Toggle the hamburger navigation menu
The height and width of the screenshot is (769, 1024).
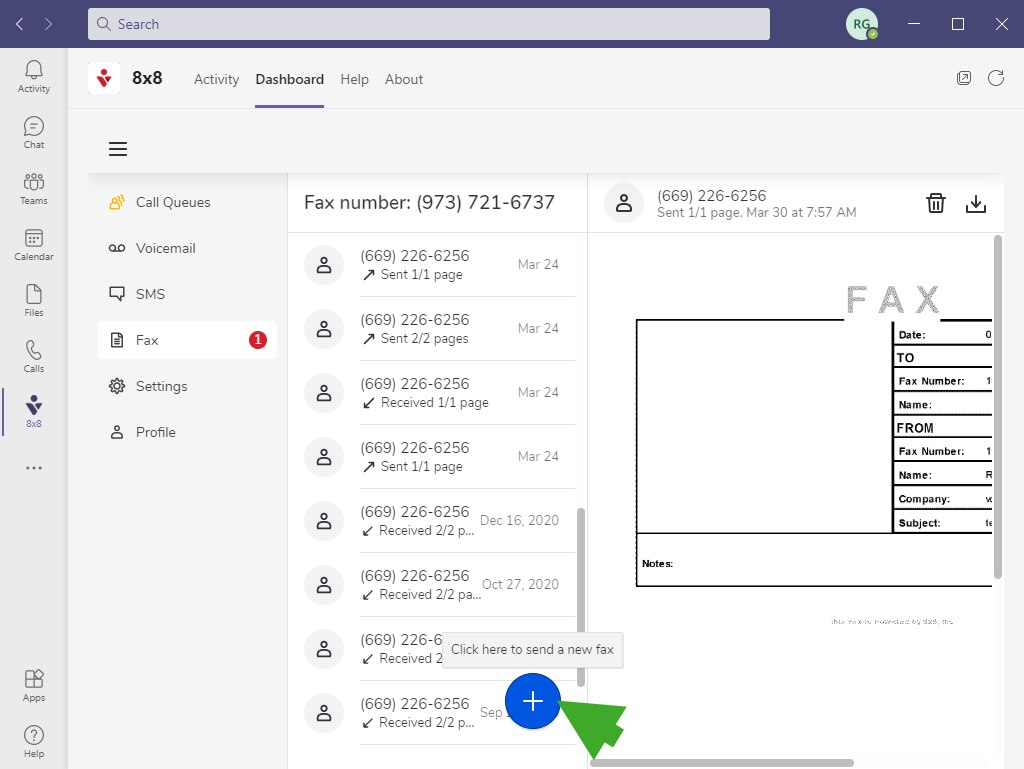[x=118, y=149]
